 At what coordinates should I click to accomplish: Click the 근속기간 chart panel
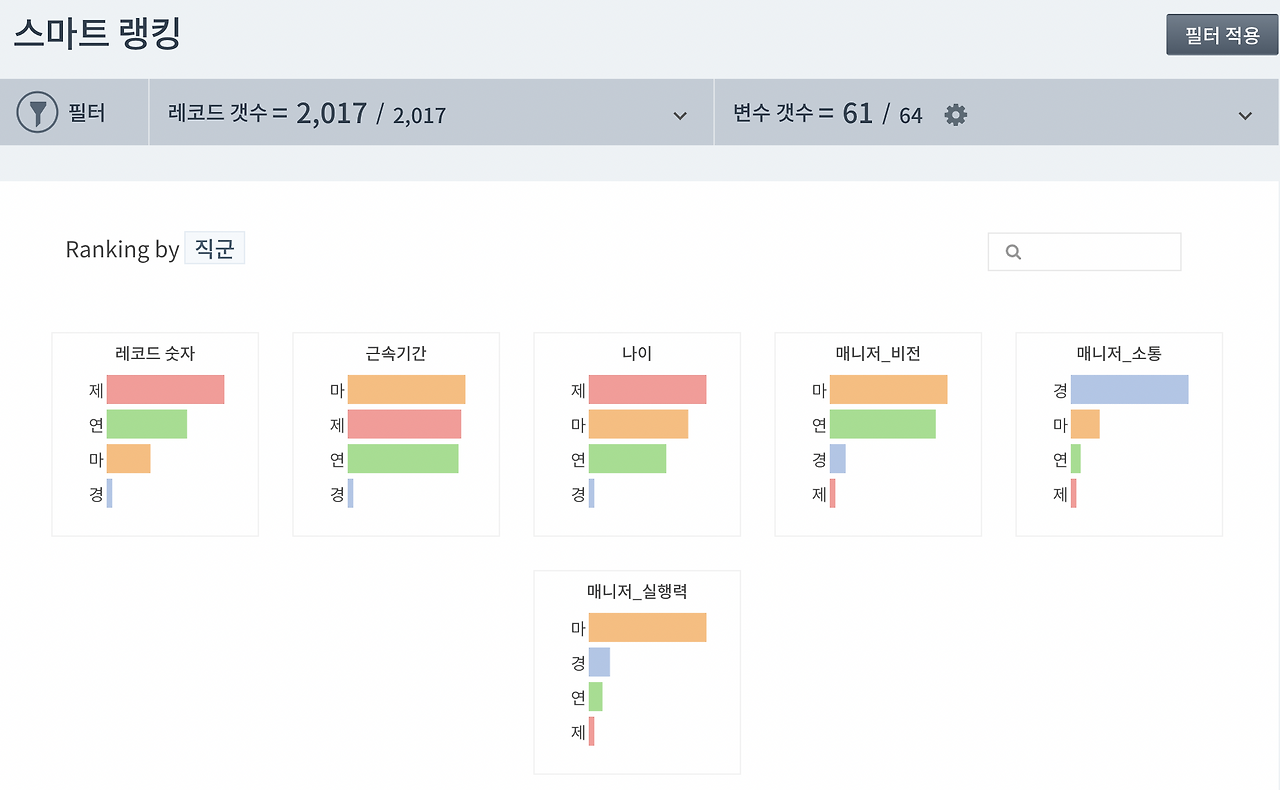(x=395, y=434)
